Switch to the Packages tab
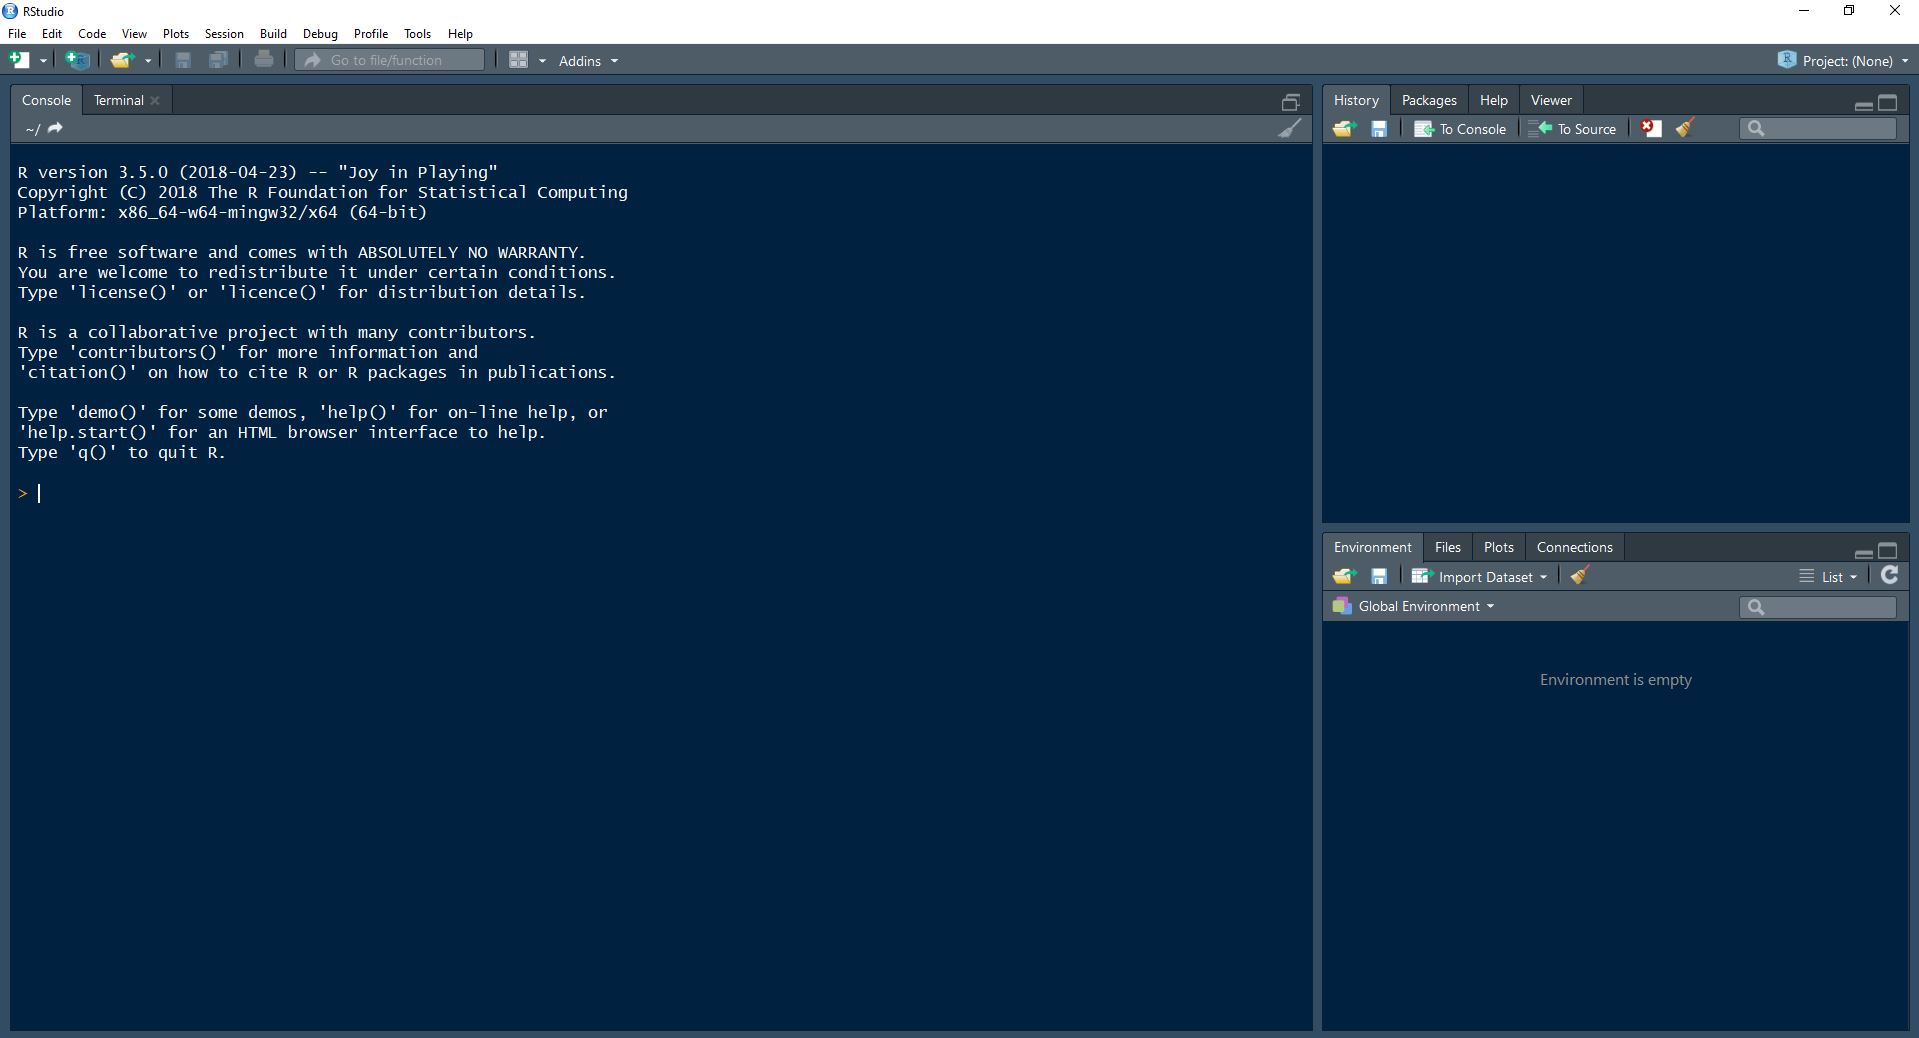The width and height of the screenshot is (1919, 1038). coord(1428,100)
